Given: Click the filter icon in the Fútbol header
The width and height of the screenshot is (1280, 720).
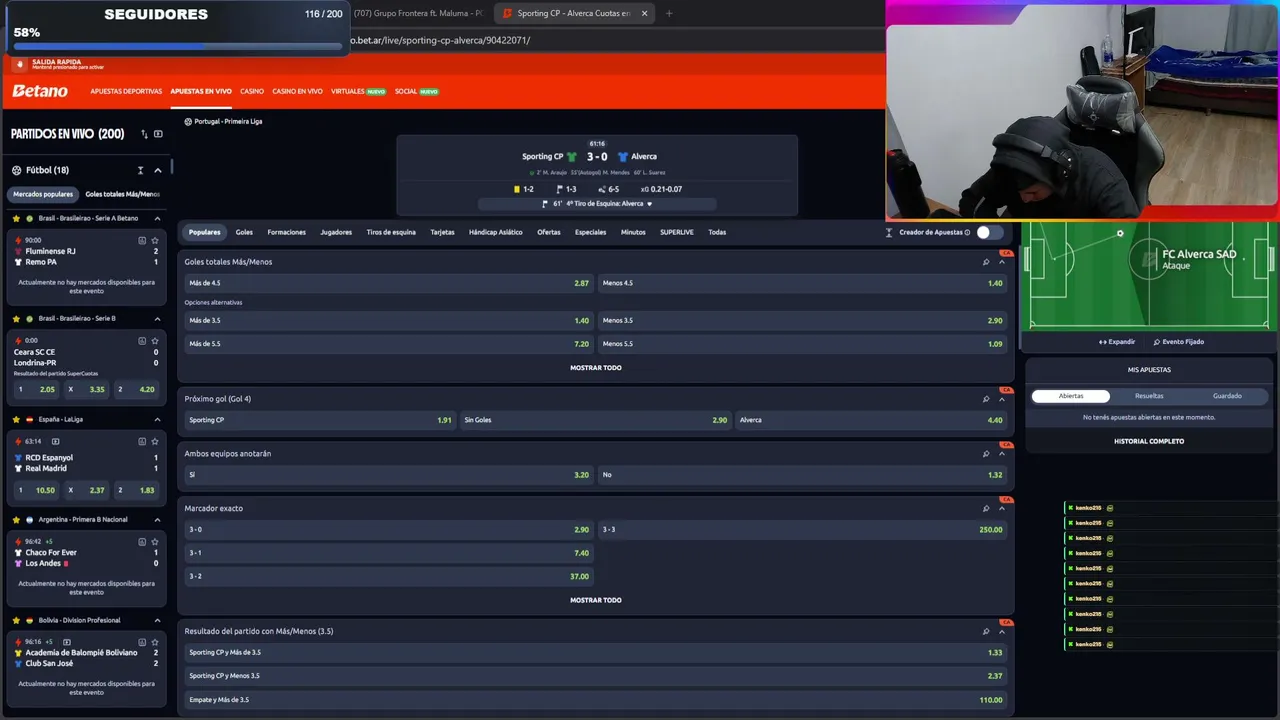Looking at the screenshot, I should pos(141,170).
